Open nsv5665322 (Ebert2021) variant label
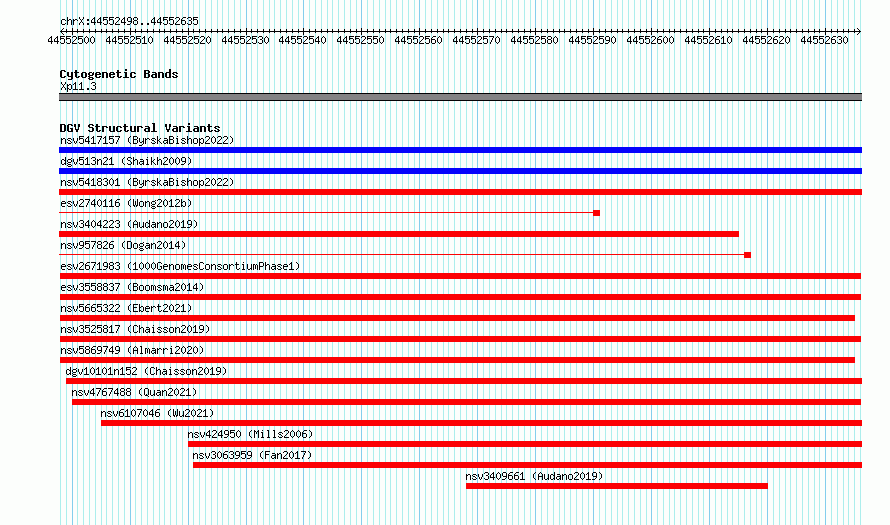The width and height of the screenshot is (890, 525). pyautogui.click(x=126, y=308)
